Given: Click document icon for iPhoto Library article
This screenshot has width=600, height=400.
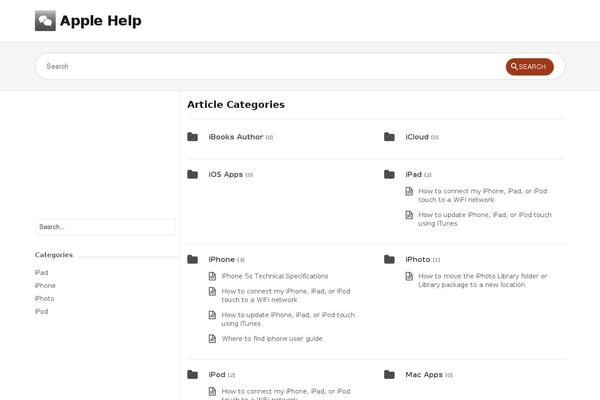Looking at the screenshot, I should point(409,276).
